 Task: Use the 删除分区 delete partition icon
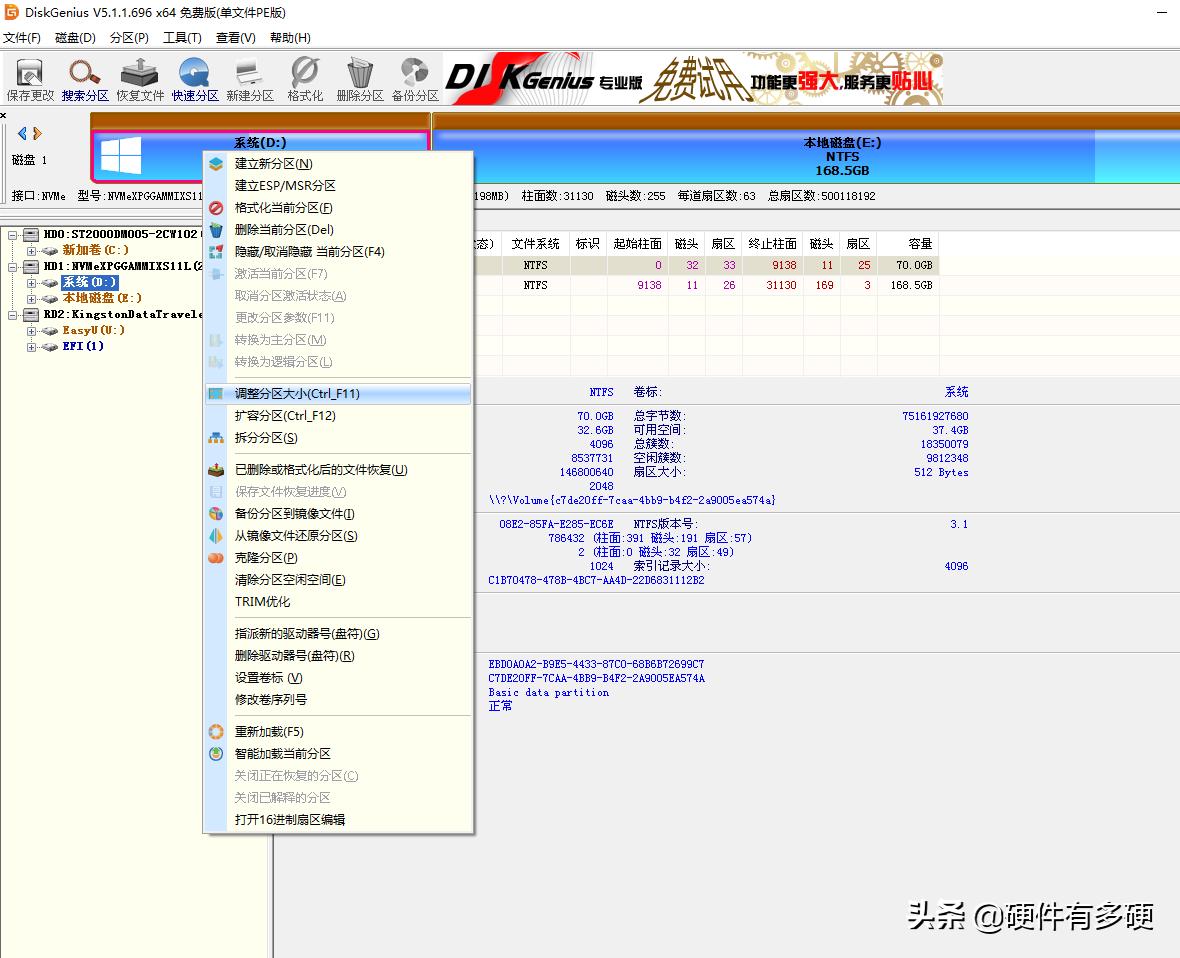(358, 78)
